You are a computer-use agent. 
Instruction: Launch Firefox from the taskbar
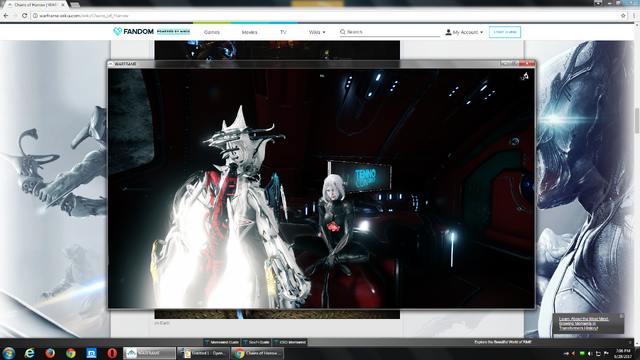[50, 353]
